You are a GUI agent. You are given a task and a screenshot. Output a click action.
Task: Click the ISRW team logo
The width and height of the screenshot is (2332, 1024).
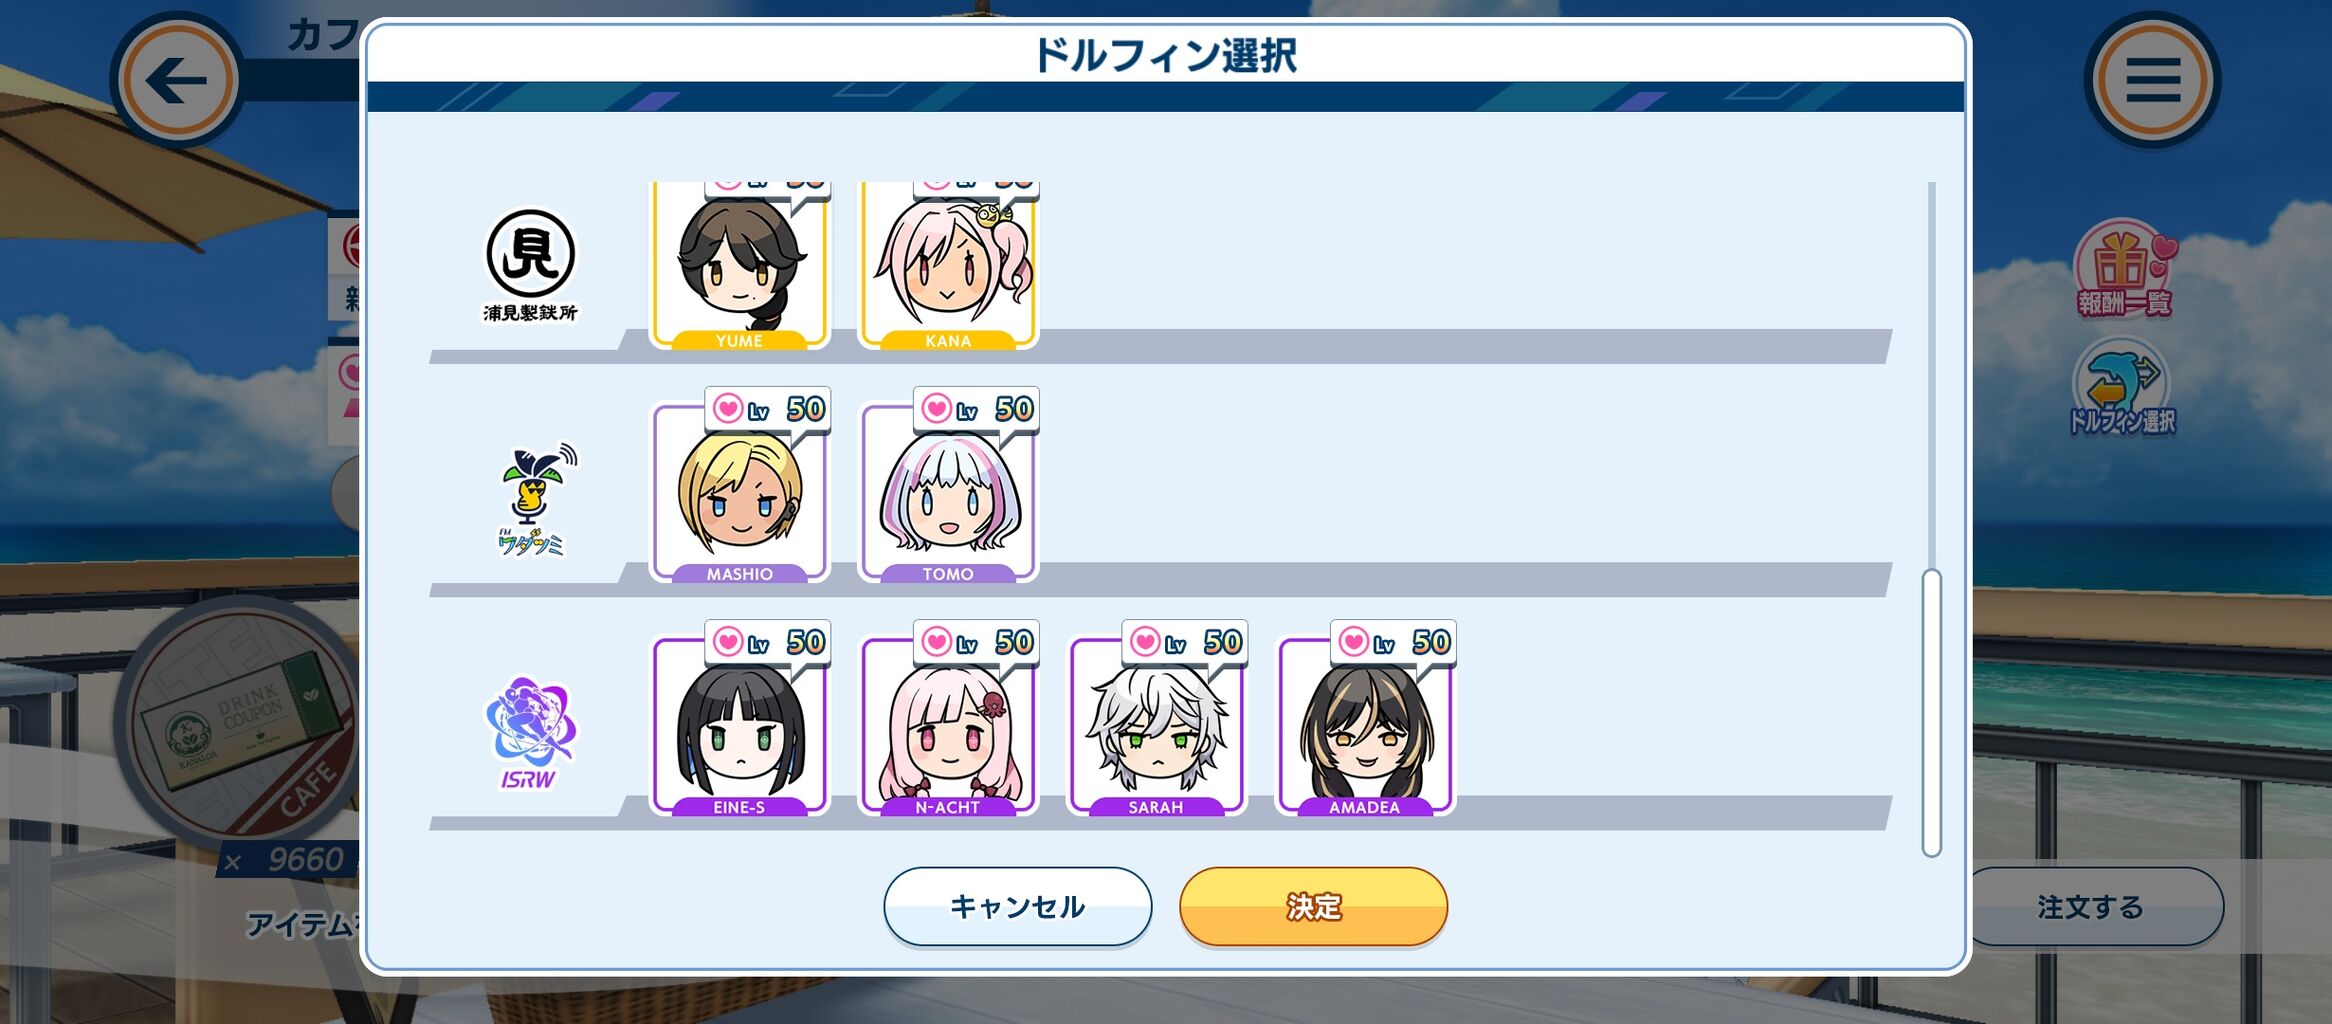[x=530, y=734]
